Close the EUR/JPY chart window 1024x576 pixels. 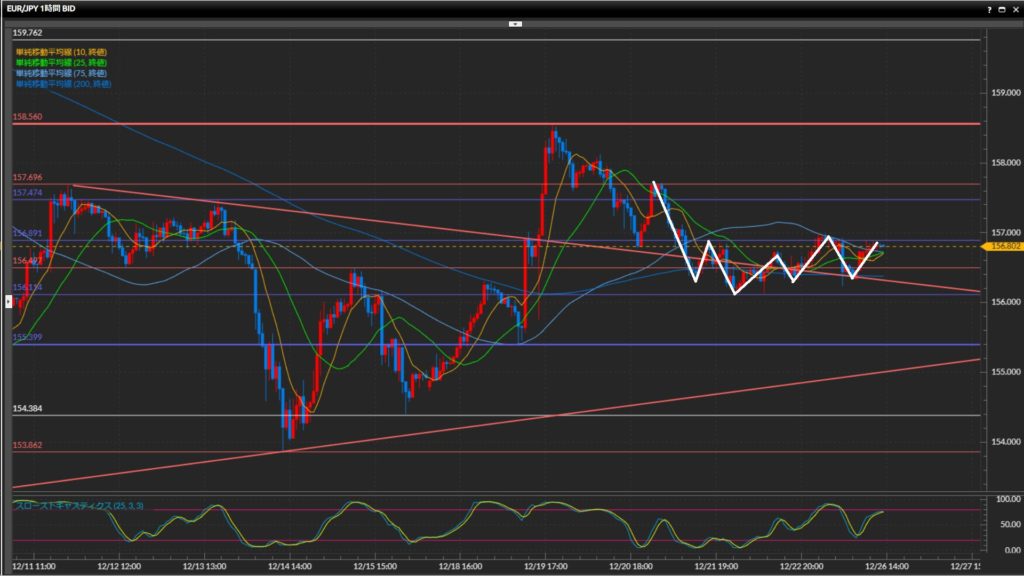[1015, 8]
